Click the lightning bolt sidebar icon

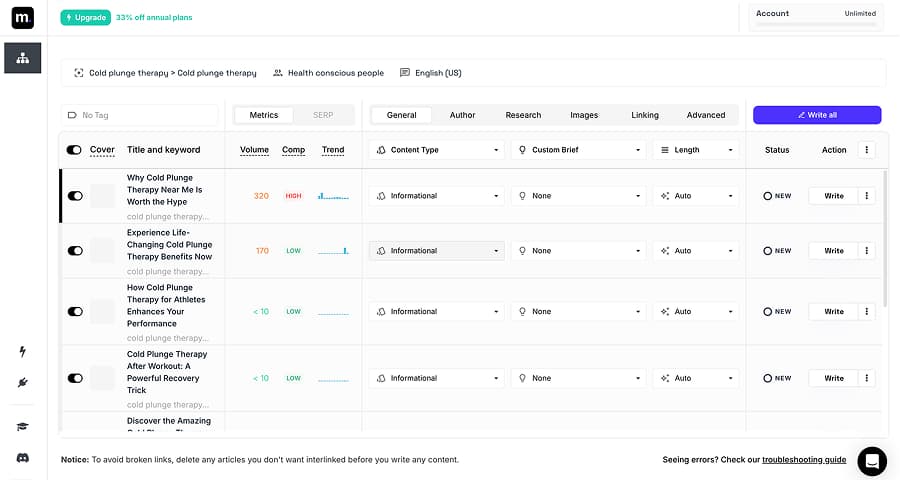coord(22,352)
